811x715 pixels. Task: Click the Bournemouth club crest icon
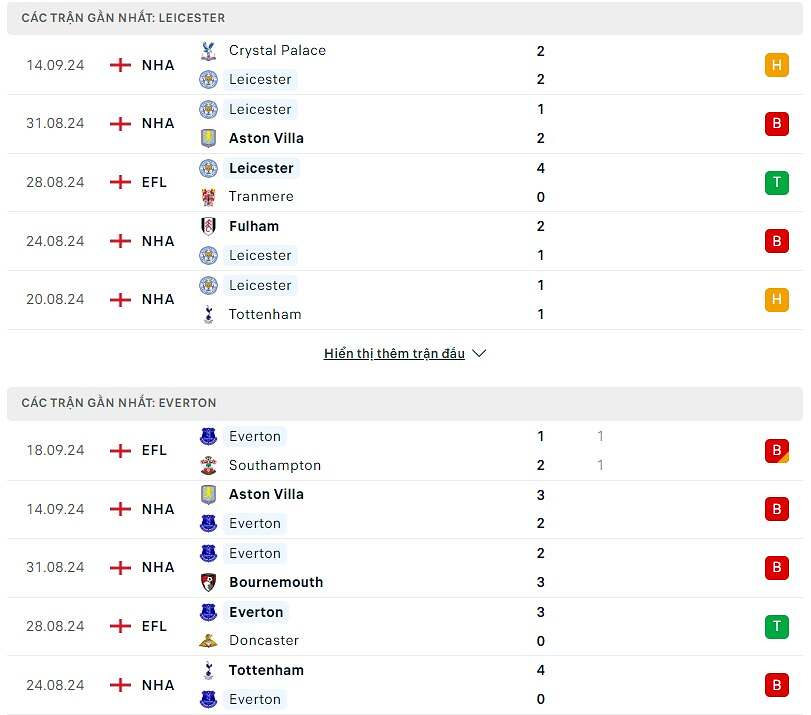(208, 582)
